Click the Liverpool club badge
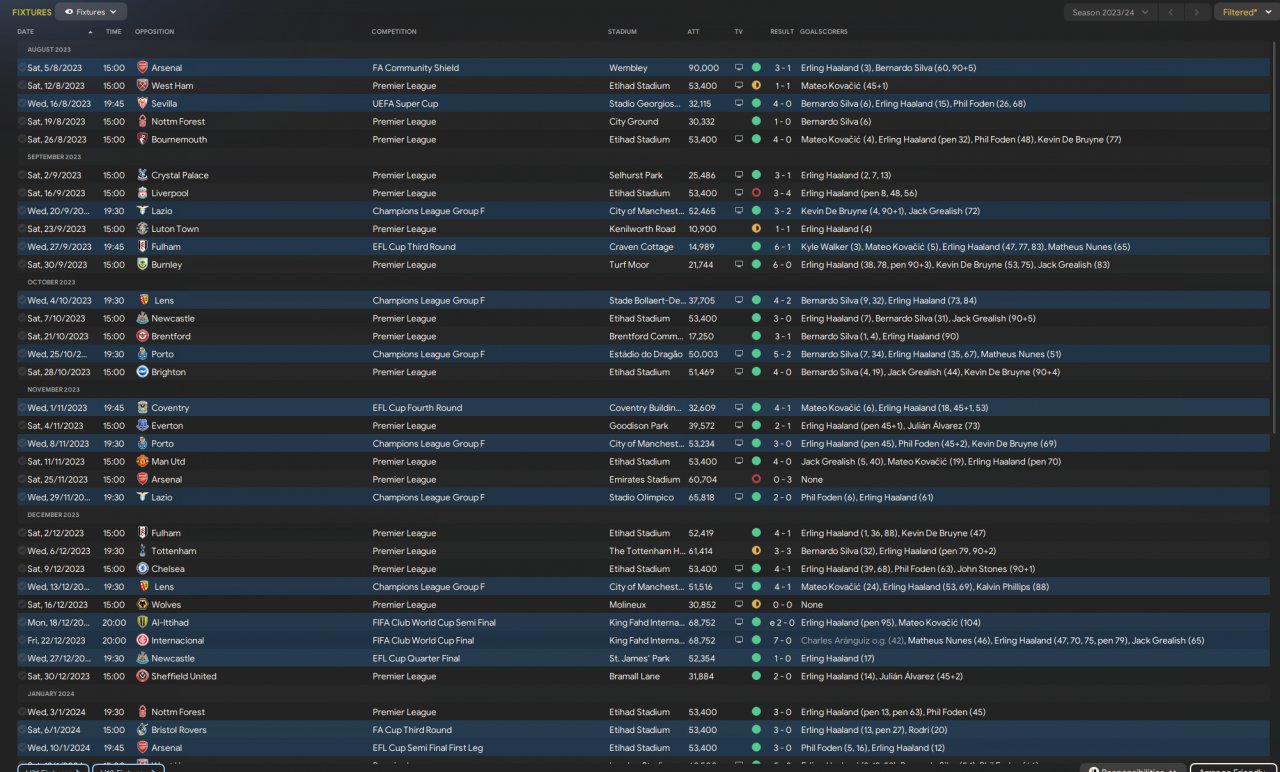Viewport: 1280px width, 772px height. click(x=142, y=193)
